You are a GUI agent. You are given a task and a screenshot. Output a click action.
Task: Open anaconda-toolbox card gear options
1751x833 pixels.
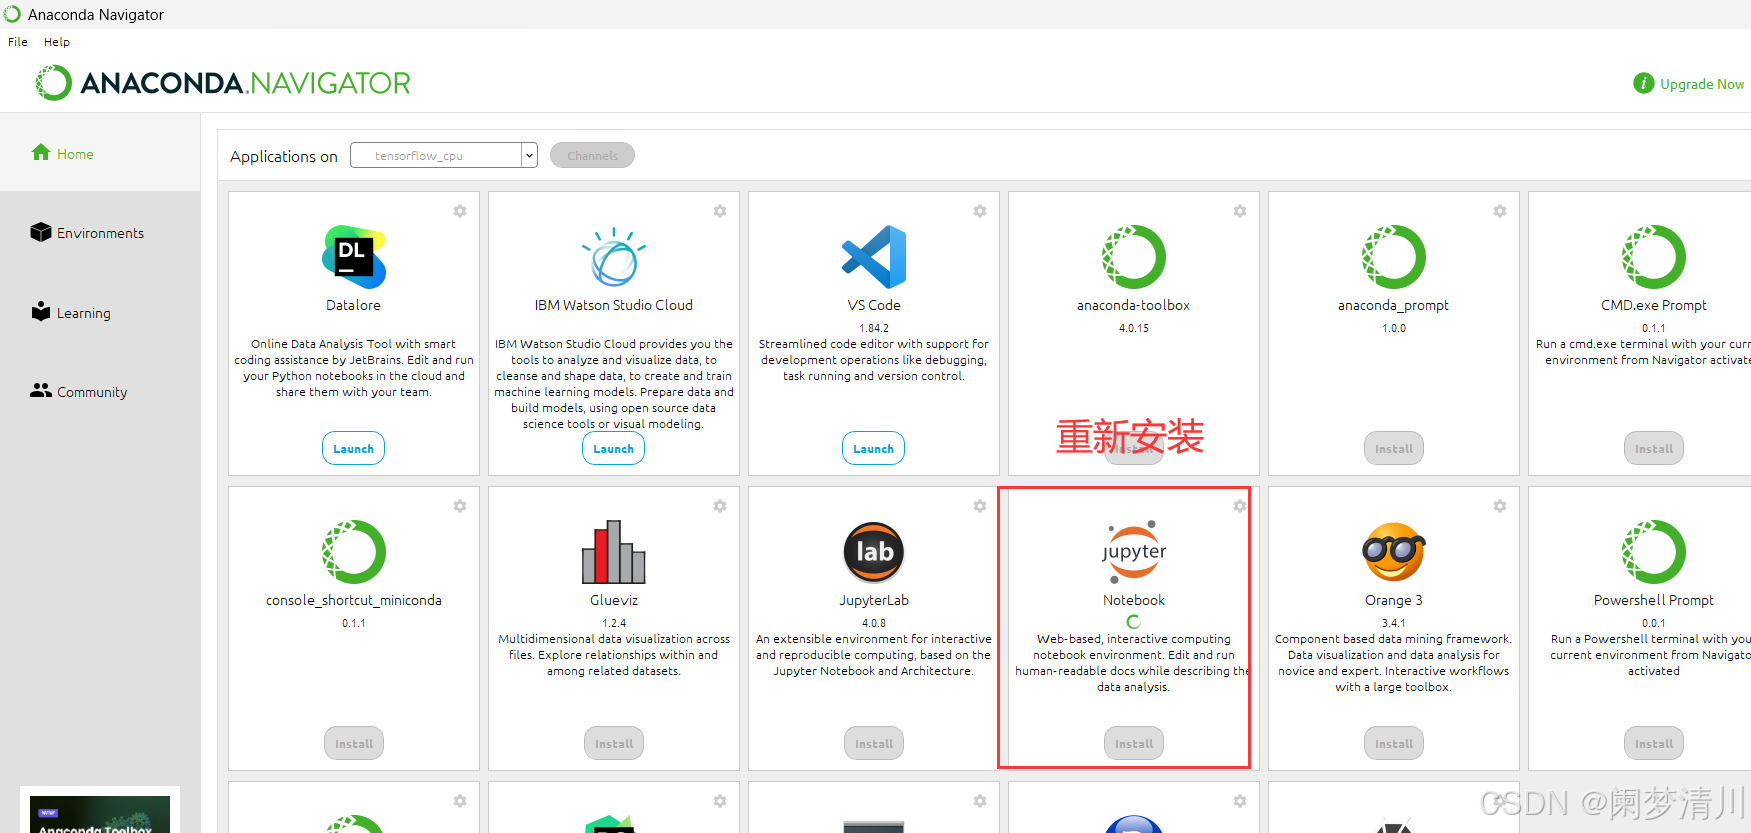(x=1240, y=211)
